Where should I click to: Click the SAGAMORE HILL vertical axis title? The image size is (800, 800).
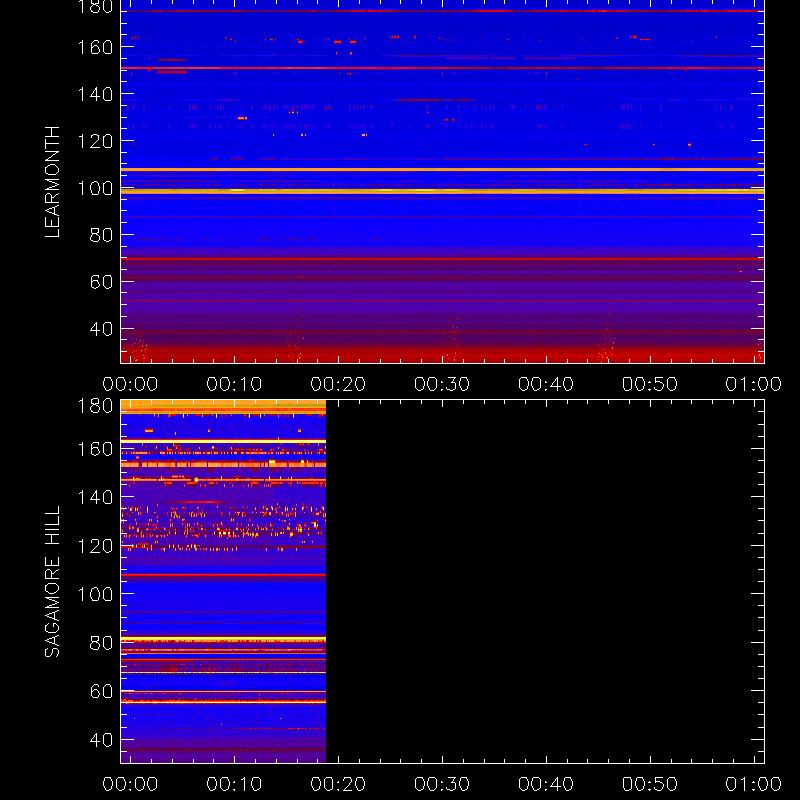click(x=53, y=582)
